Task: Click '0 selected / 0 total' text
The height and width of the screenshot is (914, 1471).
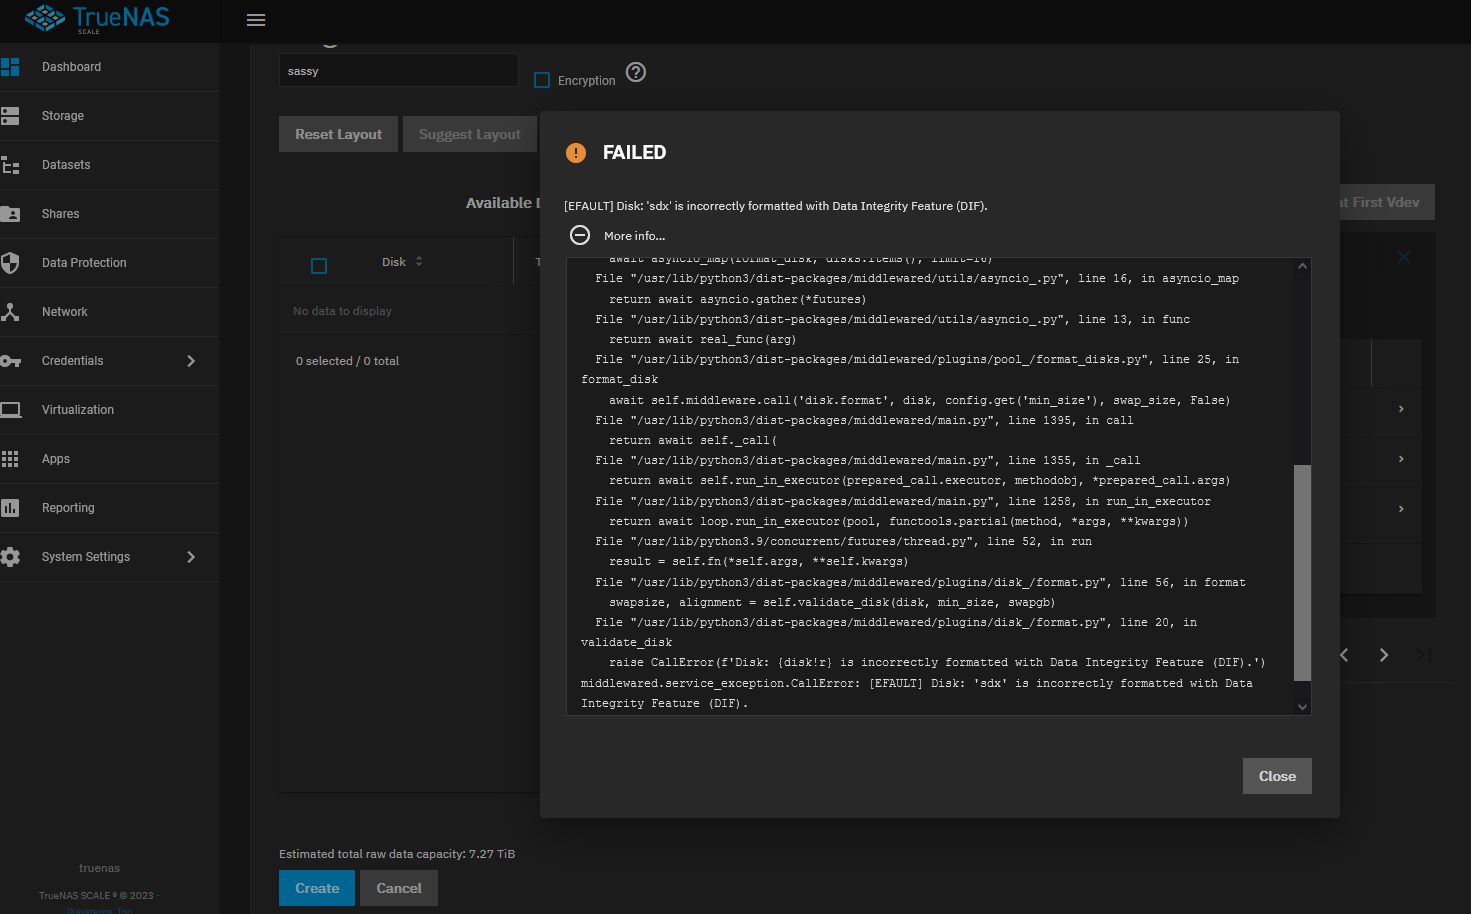Action: [347, 361]
